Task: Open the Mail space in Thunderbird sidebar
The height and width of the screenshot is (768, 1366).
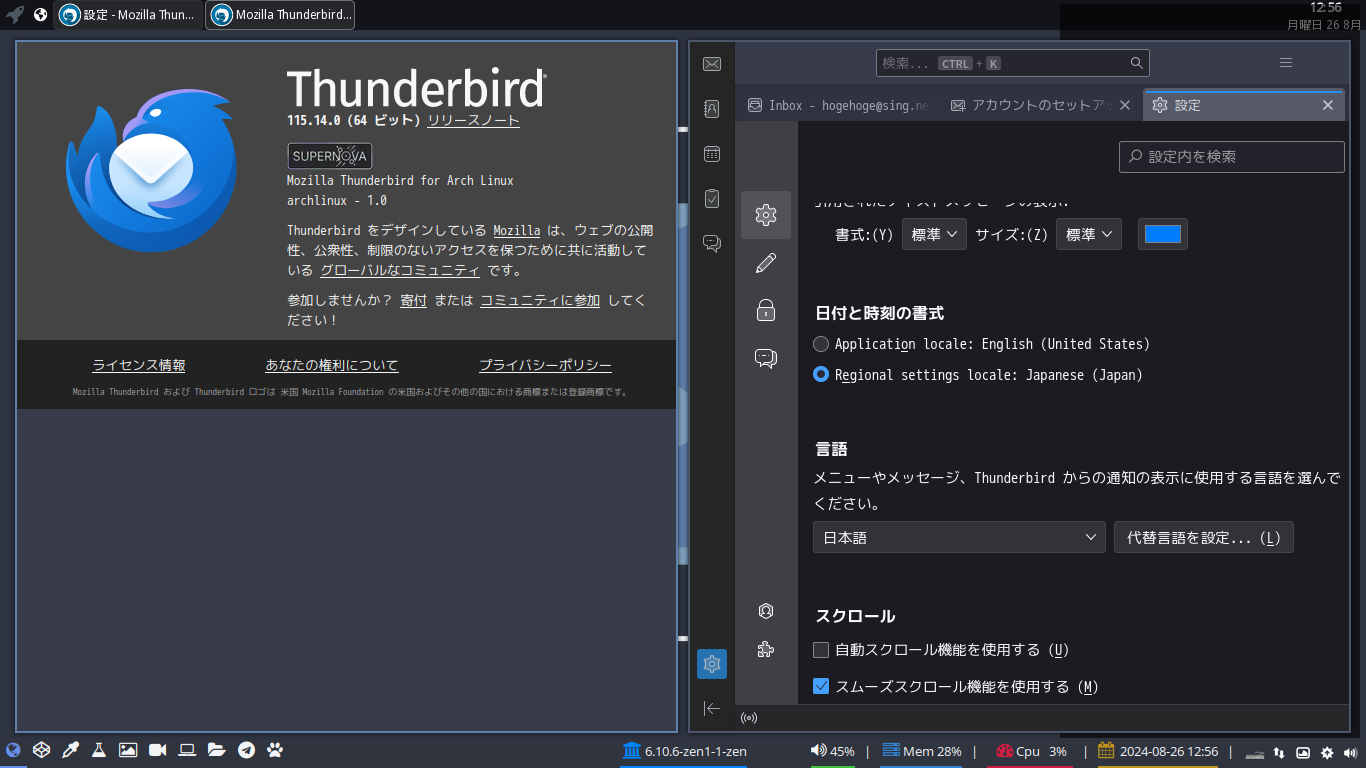Action: coord(712,64)
